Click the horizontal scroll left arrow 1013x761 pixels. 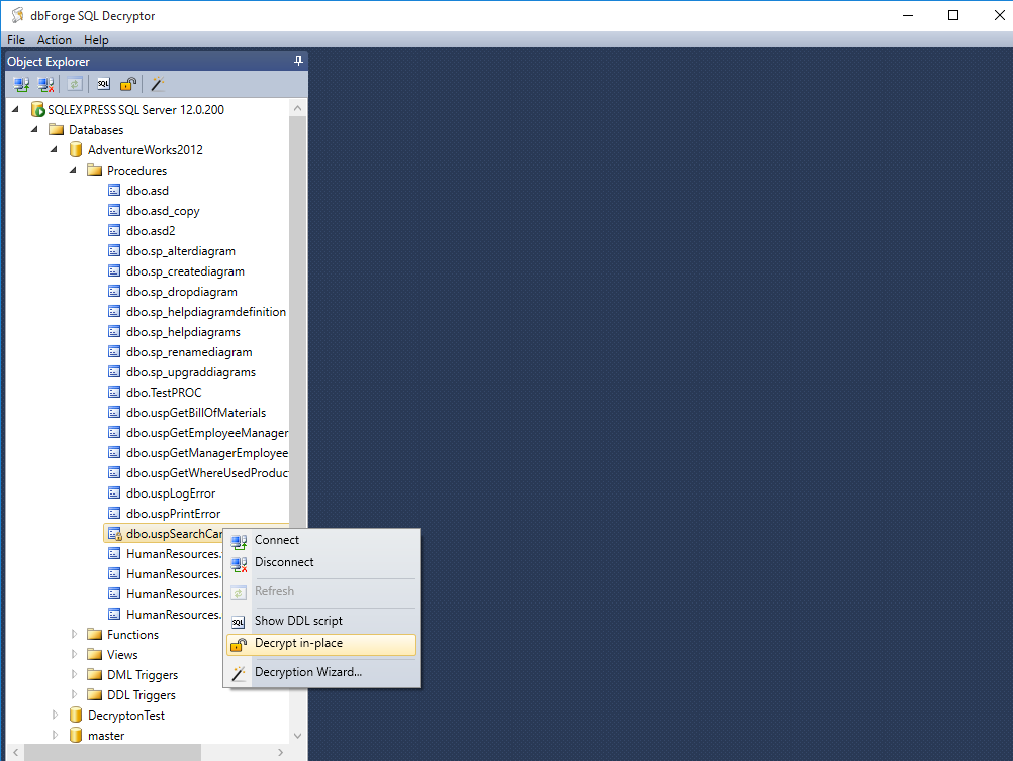pyautogui.click(x=15, y=753)
